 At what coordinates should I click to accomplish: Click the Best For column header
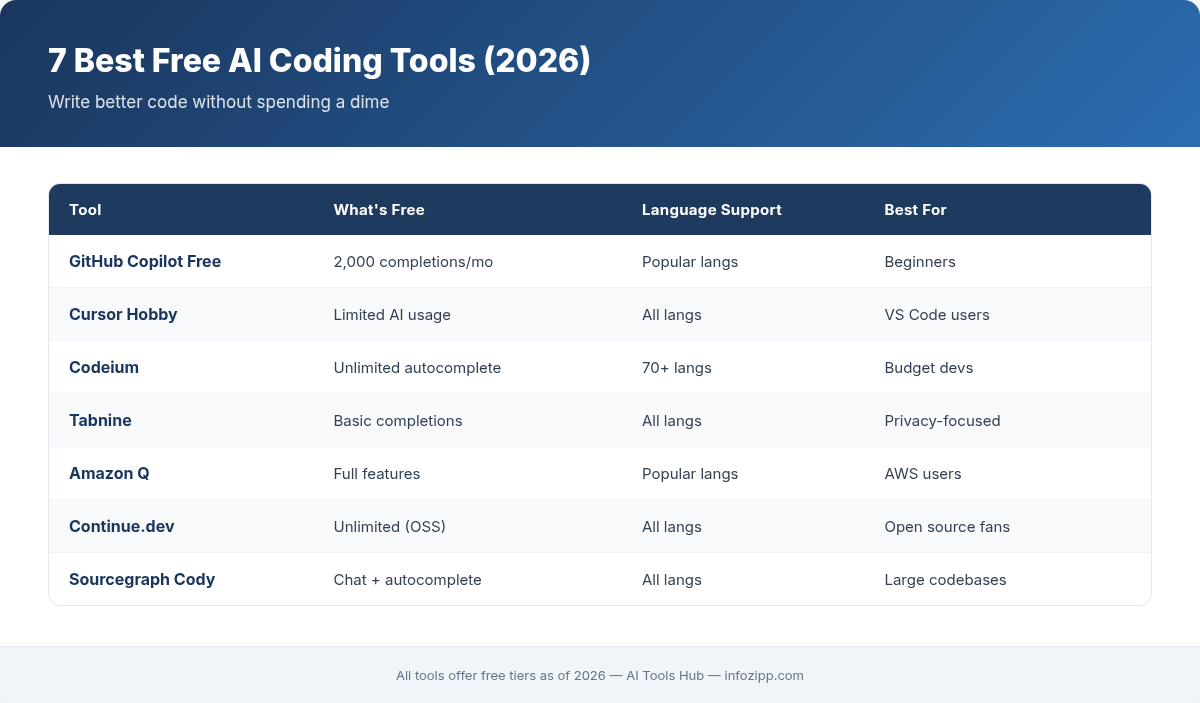(x=915, y=210)
